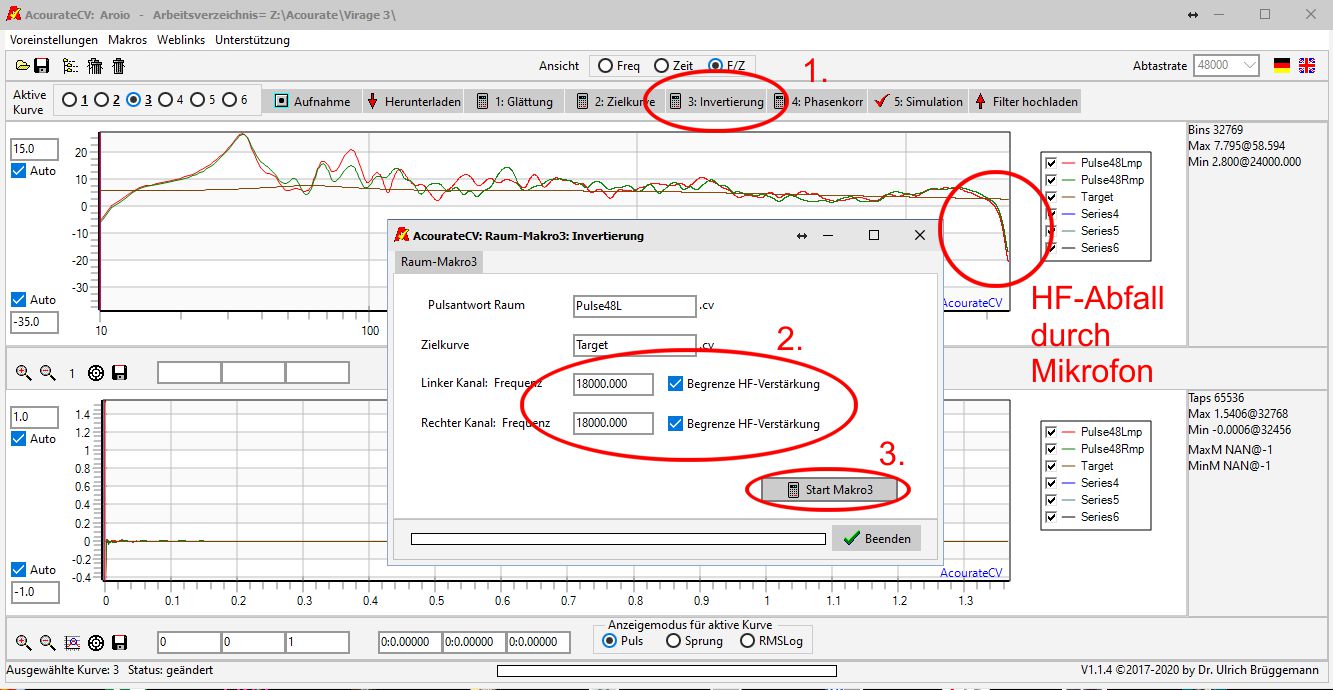Click the Pulsantwort Raum field containing Pulse48L
This screenshot has width=1333, height=690.
tap(635, 305)
